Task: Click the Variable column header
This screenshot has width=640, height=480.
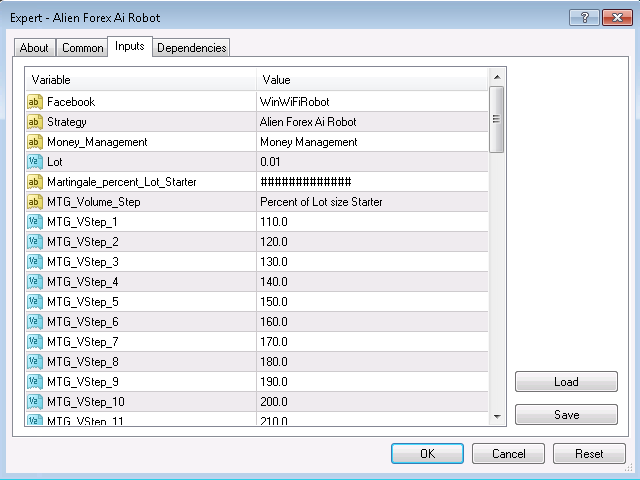Action: click(x=140, y=79)
